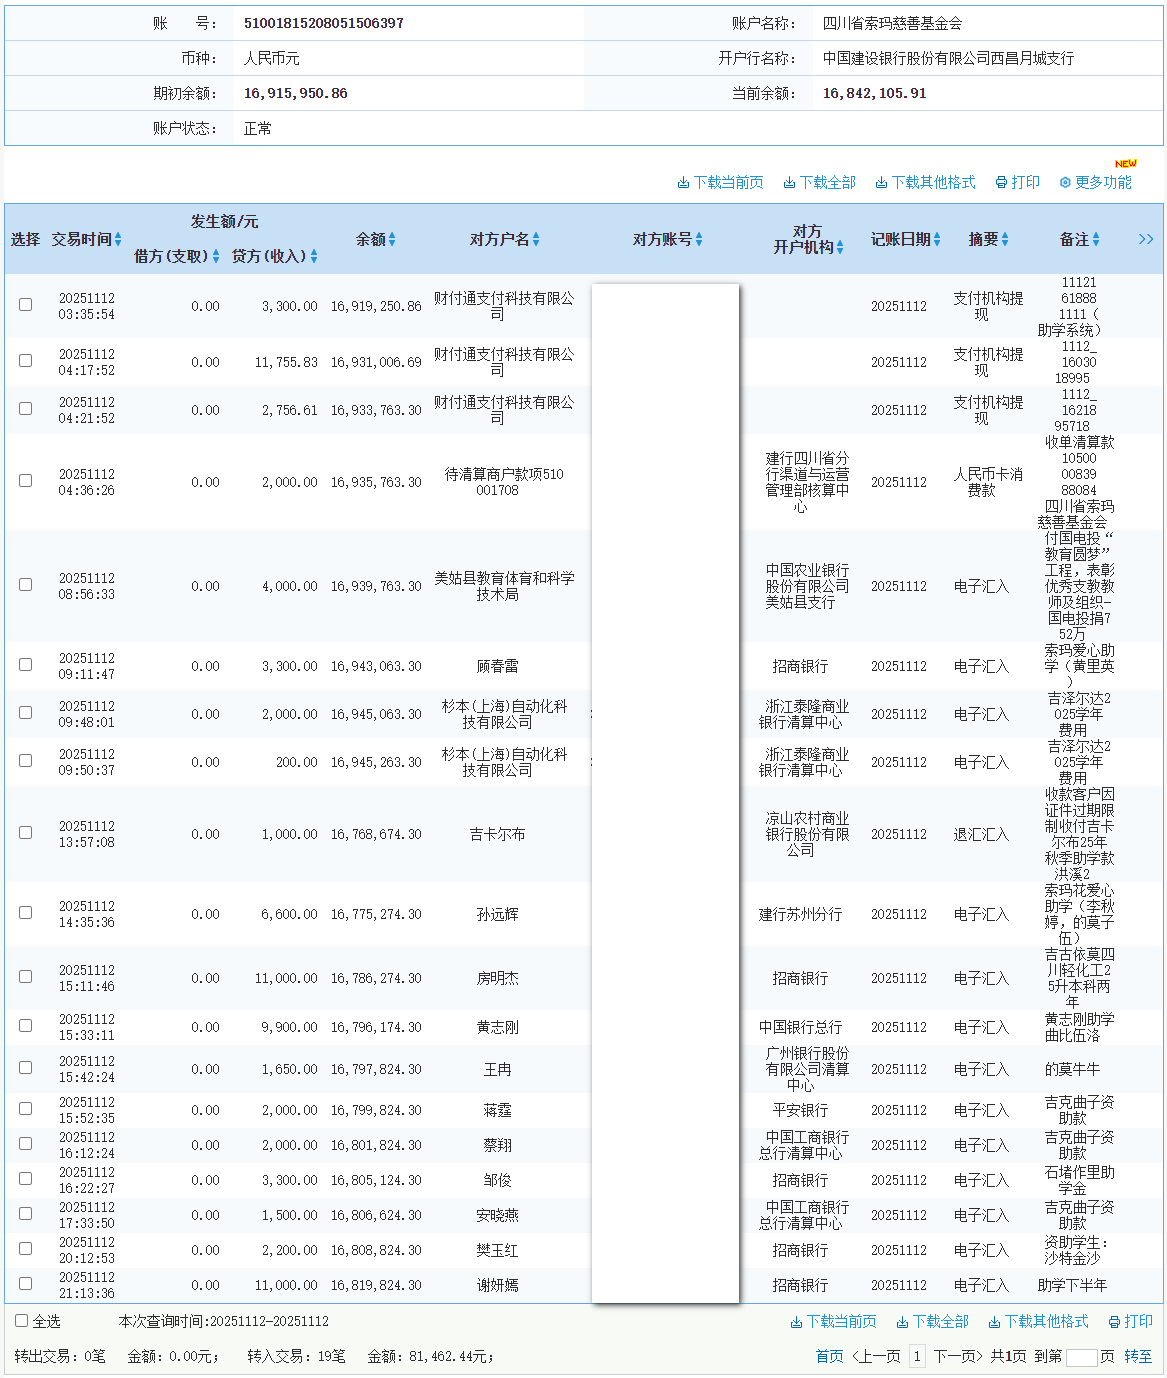The height and width of the screenshot is (1378, 1167).
Task: Click the 上一页 previous page link
Action: (877, 1355)
